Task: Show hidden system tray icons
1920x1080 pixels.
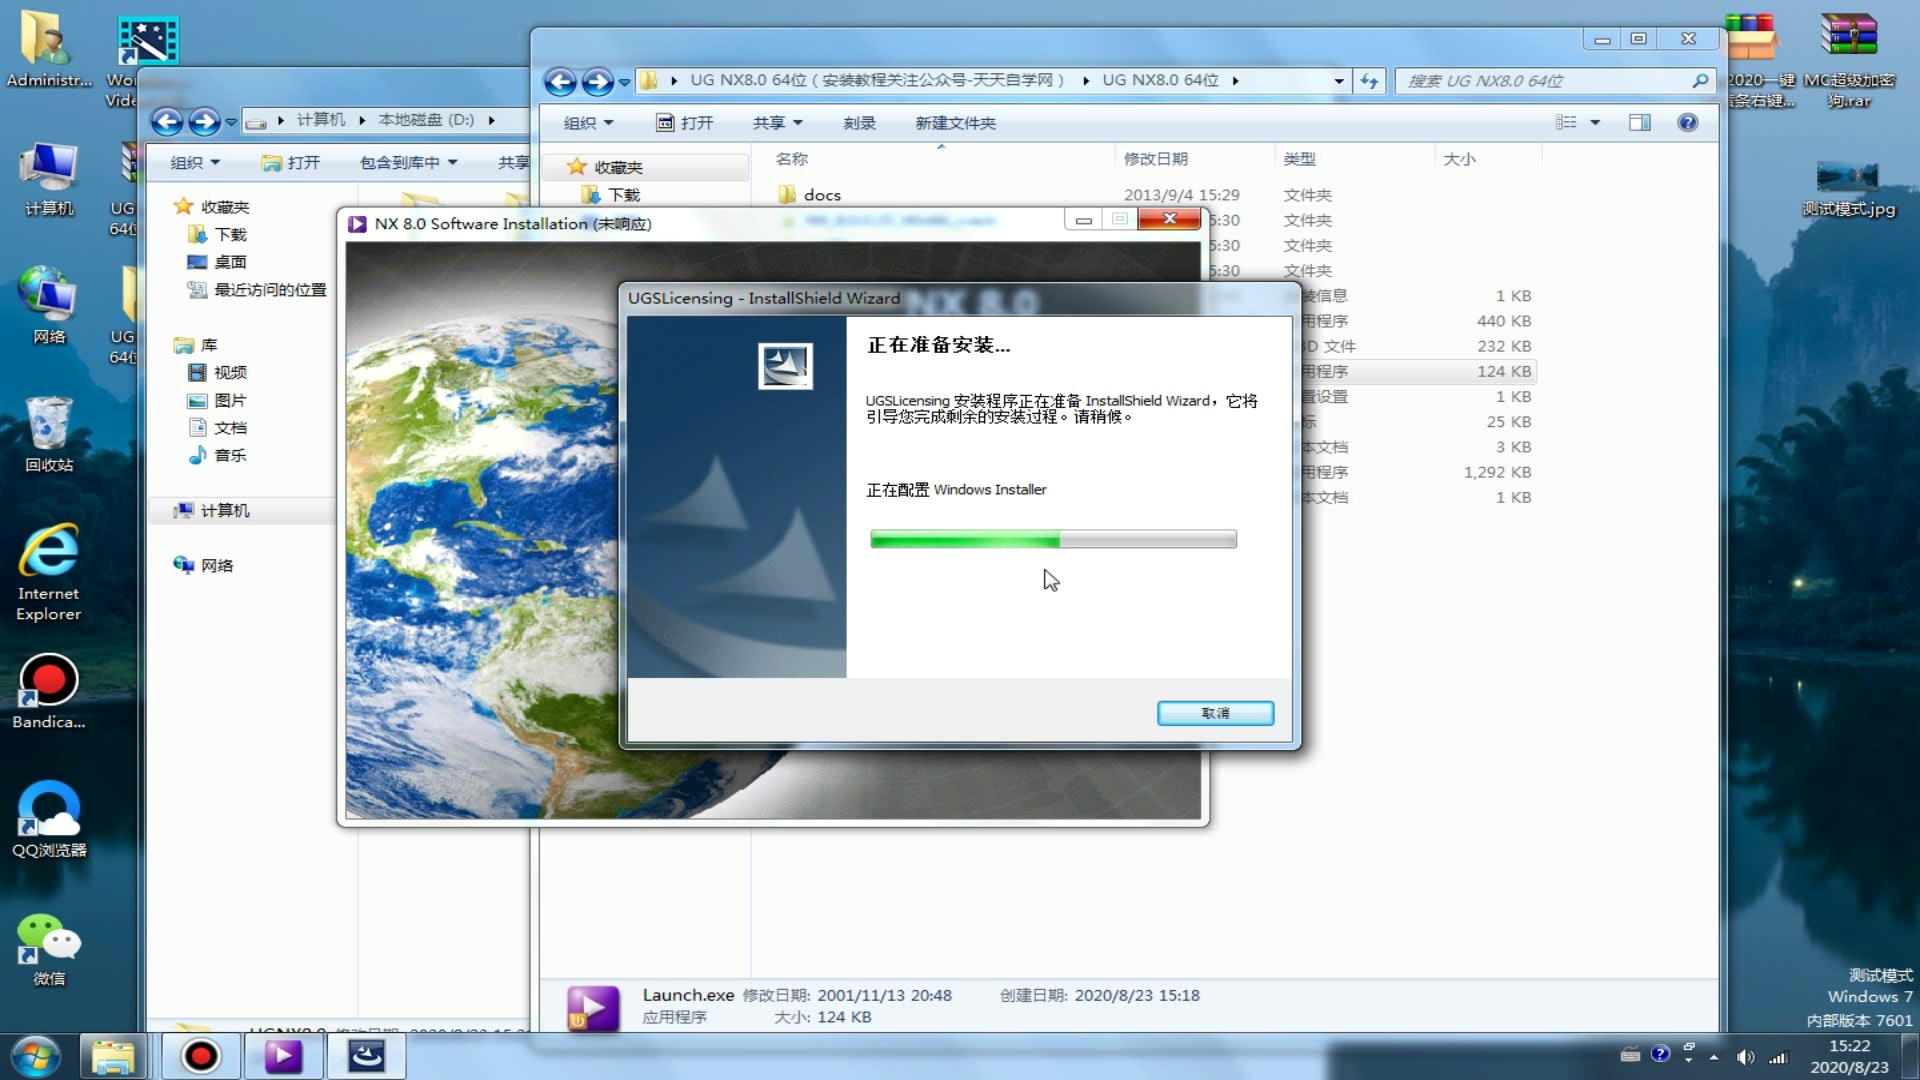Action: coord(1714,1057)
